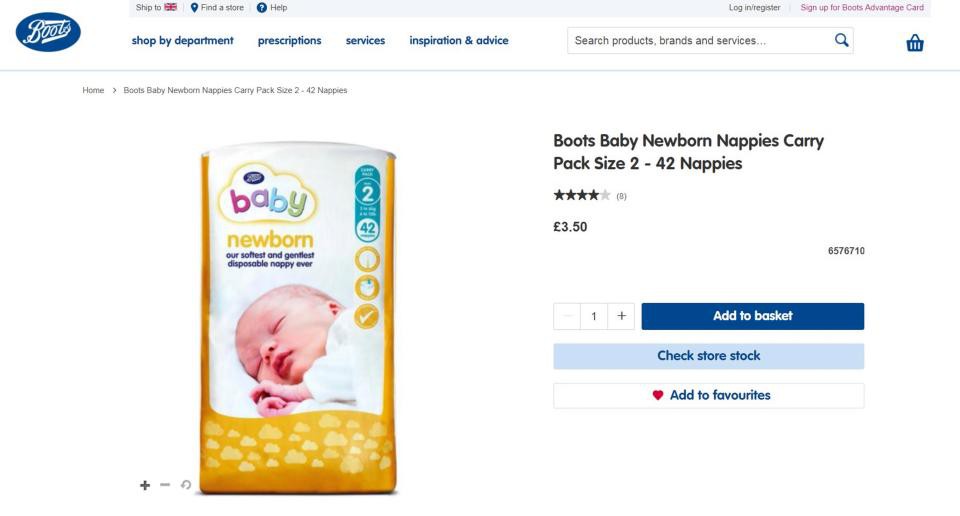Add product to favourites
This screenshot has height=516, width=960.
pyautogui.click(x=708, y=395)
